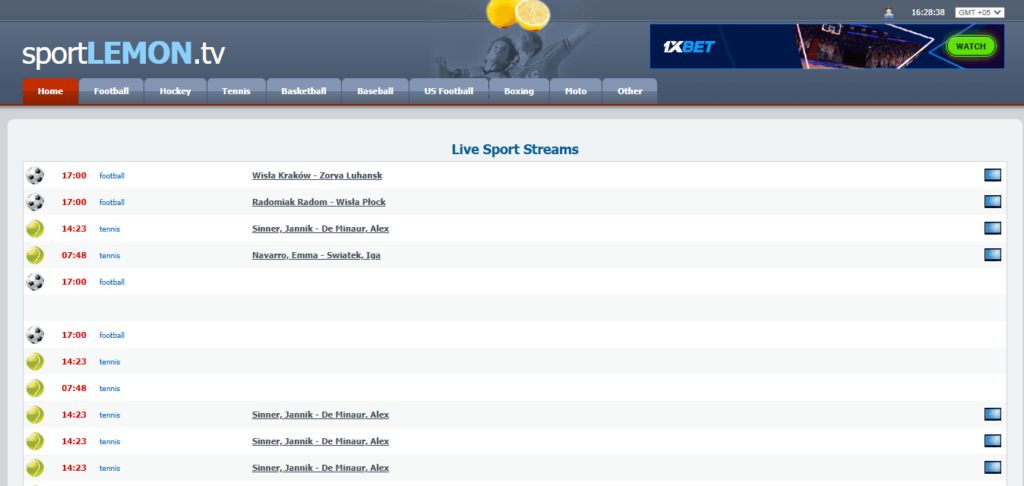Switch to the US Football tab
The height and width of the screenshot is (486, 1024).
(x=449, y=91)
